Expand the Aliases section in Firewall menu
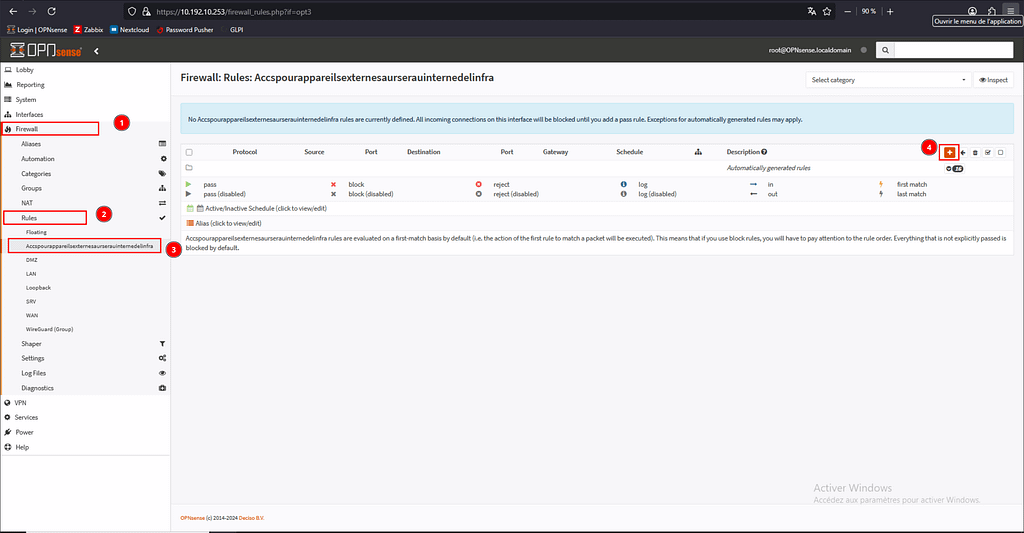 tap(31, 144)
